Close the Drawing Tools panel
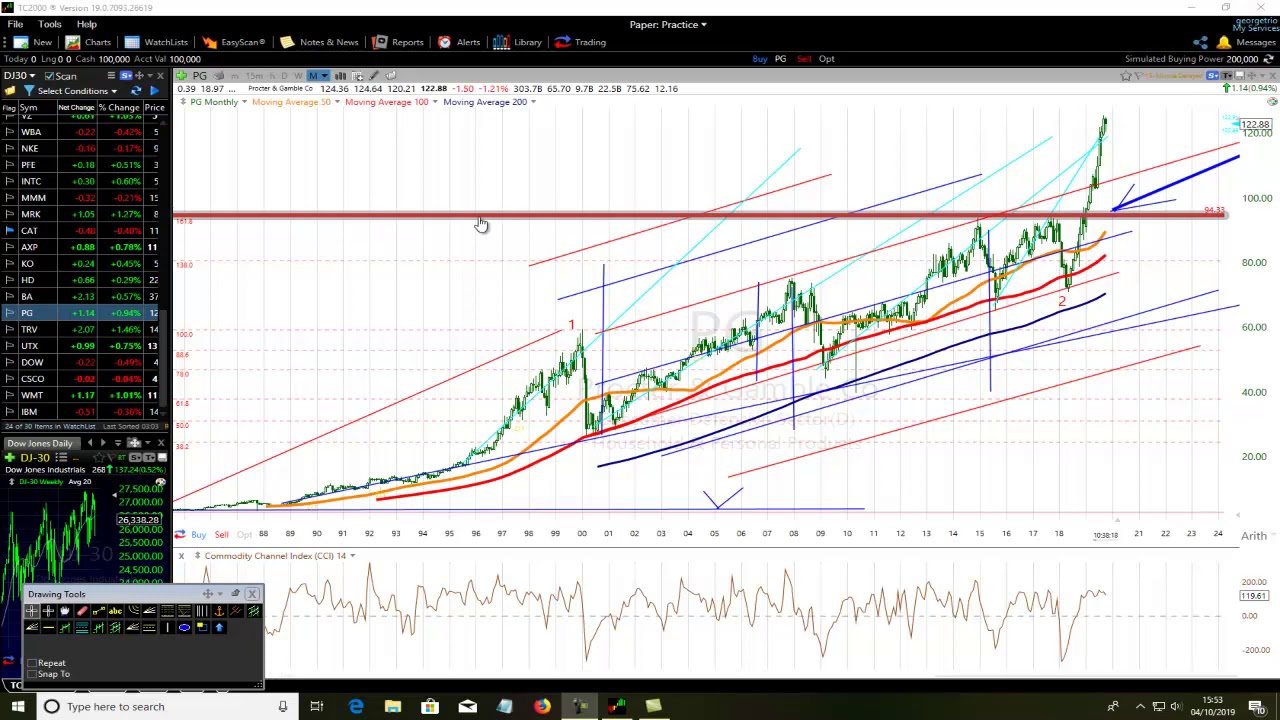This screenshot has height=720, width=1280. coord(252,594)
